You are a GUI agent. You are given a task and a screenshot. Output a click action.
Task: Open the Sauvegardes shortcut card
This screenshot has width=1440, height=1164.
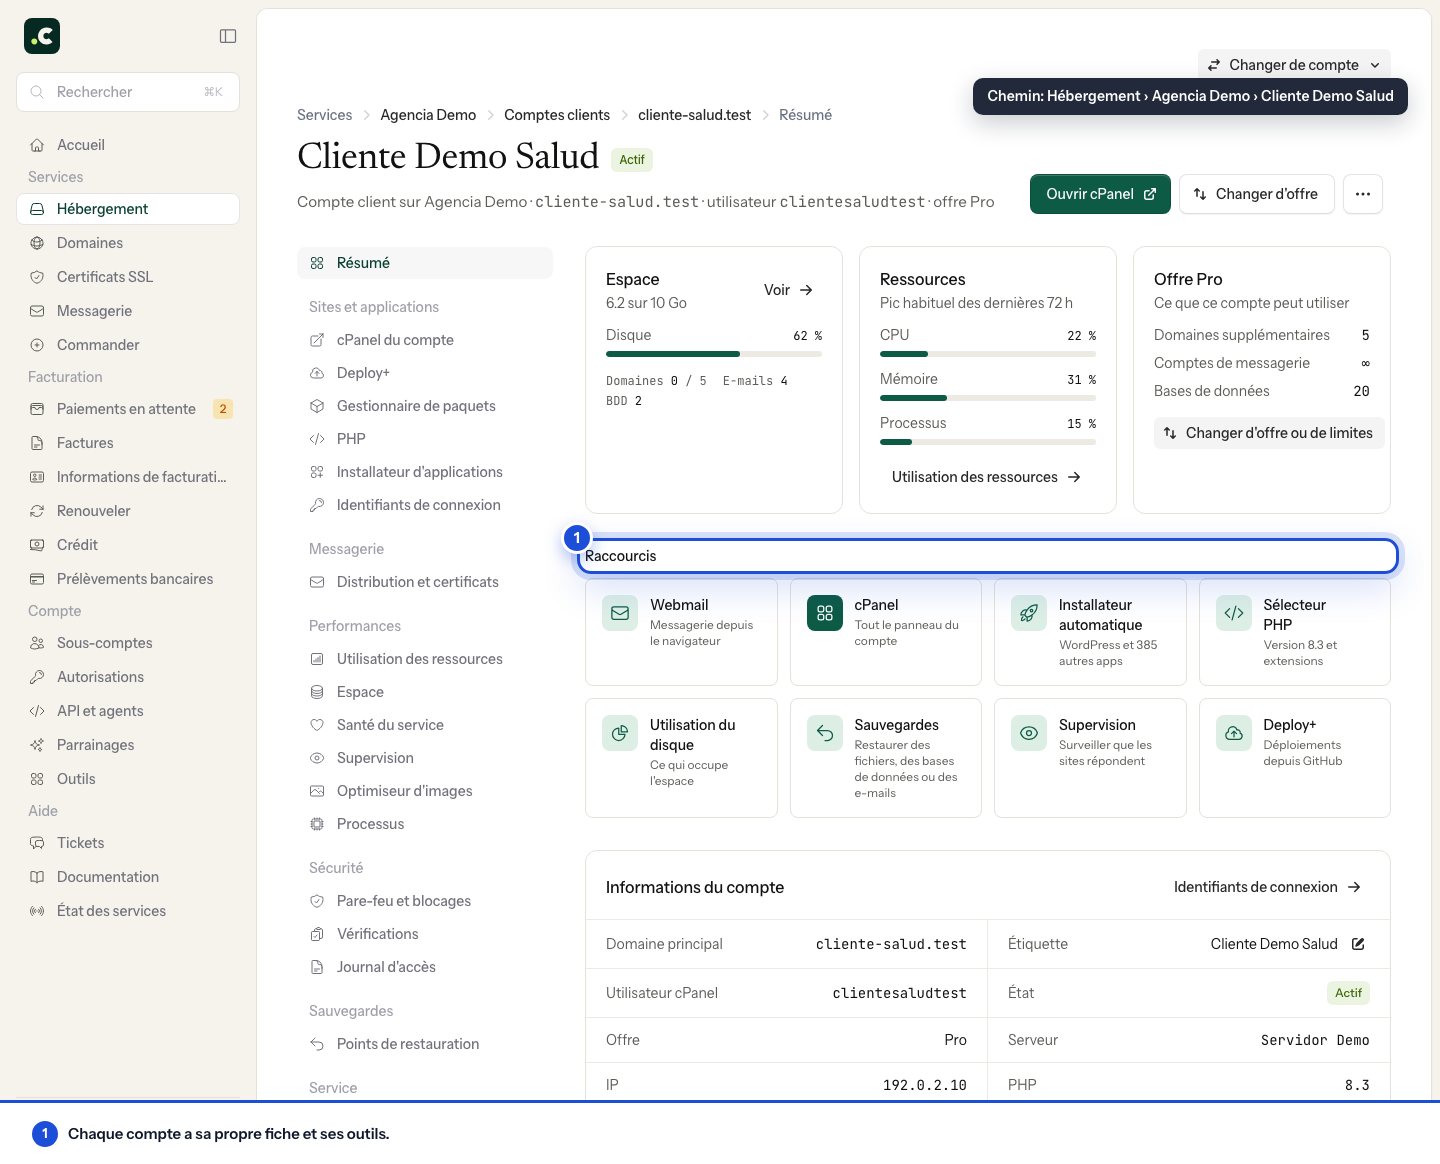886,758
